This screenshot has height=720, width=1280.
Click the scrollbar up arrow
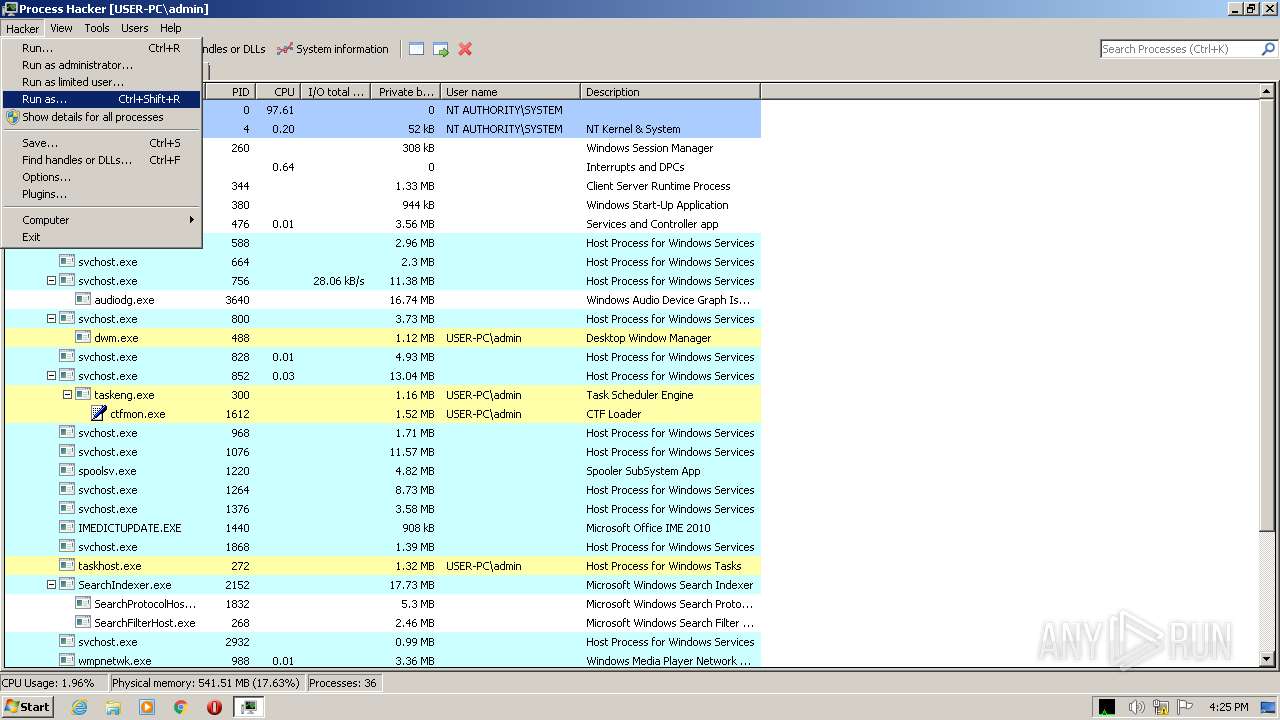pyautogui.click(x=1268, y=92)
